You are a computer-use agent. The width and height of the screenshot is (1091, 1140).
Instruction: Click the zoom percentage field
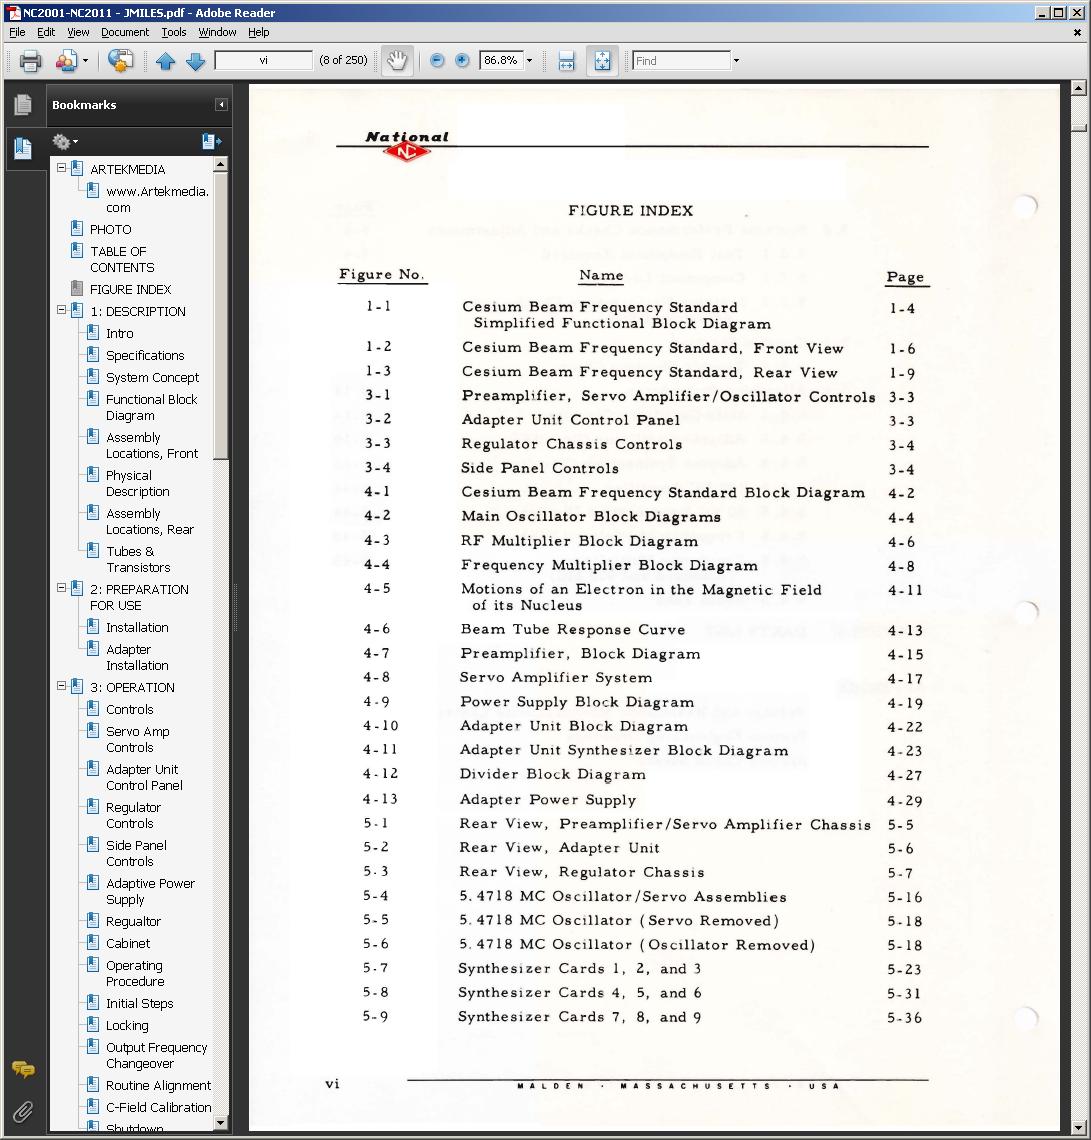(x=501, y=60)
